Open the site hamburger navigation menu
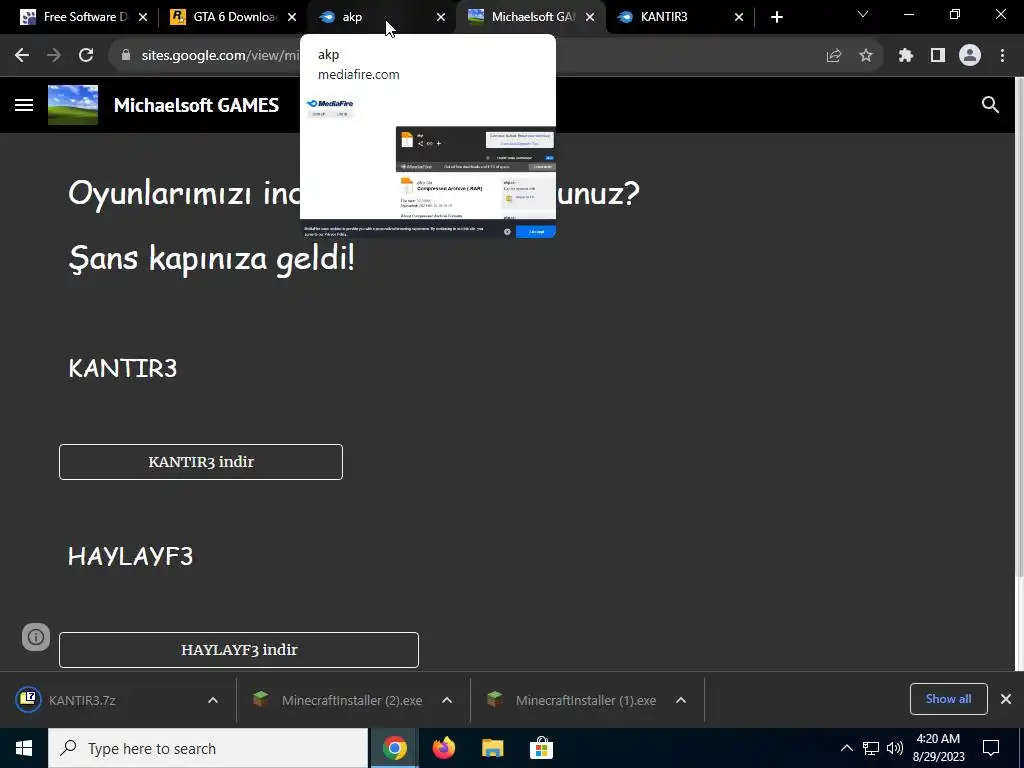Image resolution: width=1024 pixels, height=768 pixels. tap(24, 105)
